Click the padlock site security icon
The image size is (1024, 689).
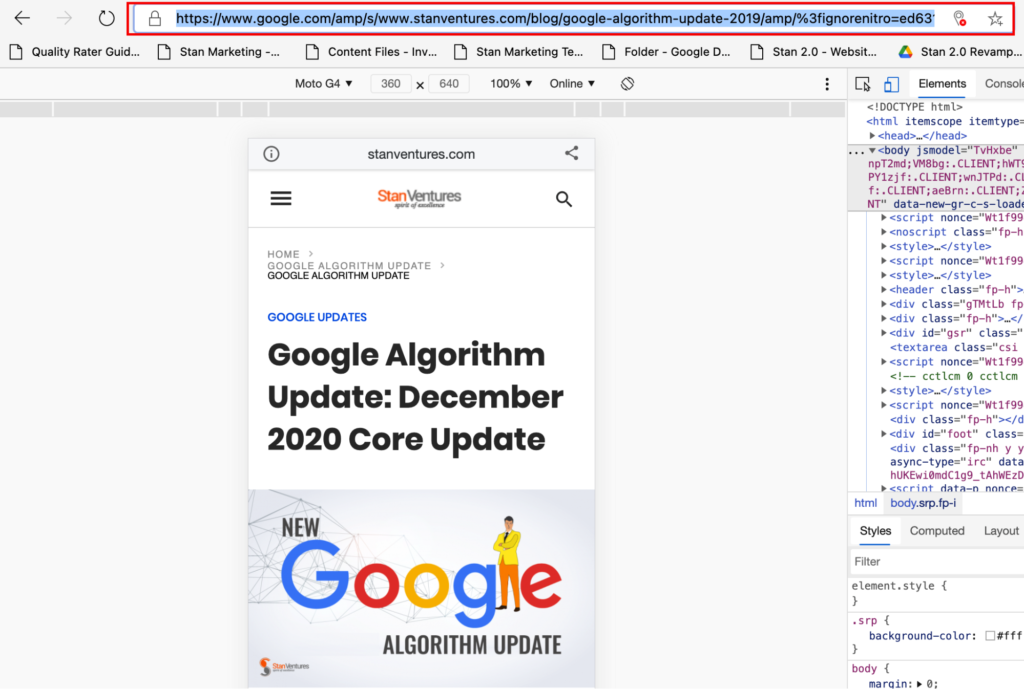[155, 18]
